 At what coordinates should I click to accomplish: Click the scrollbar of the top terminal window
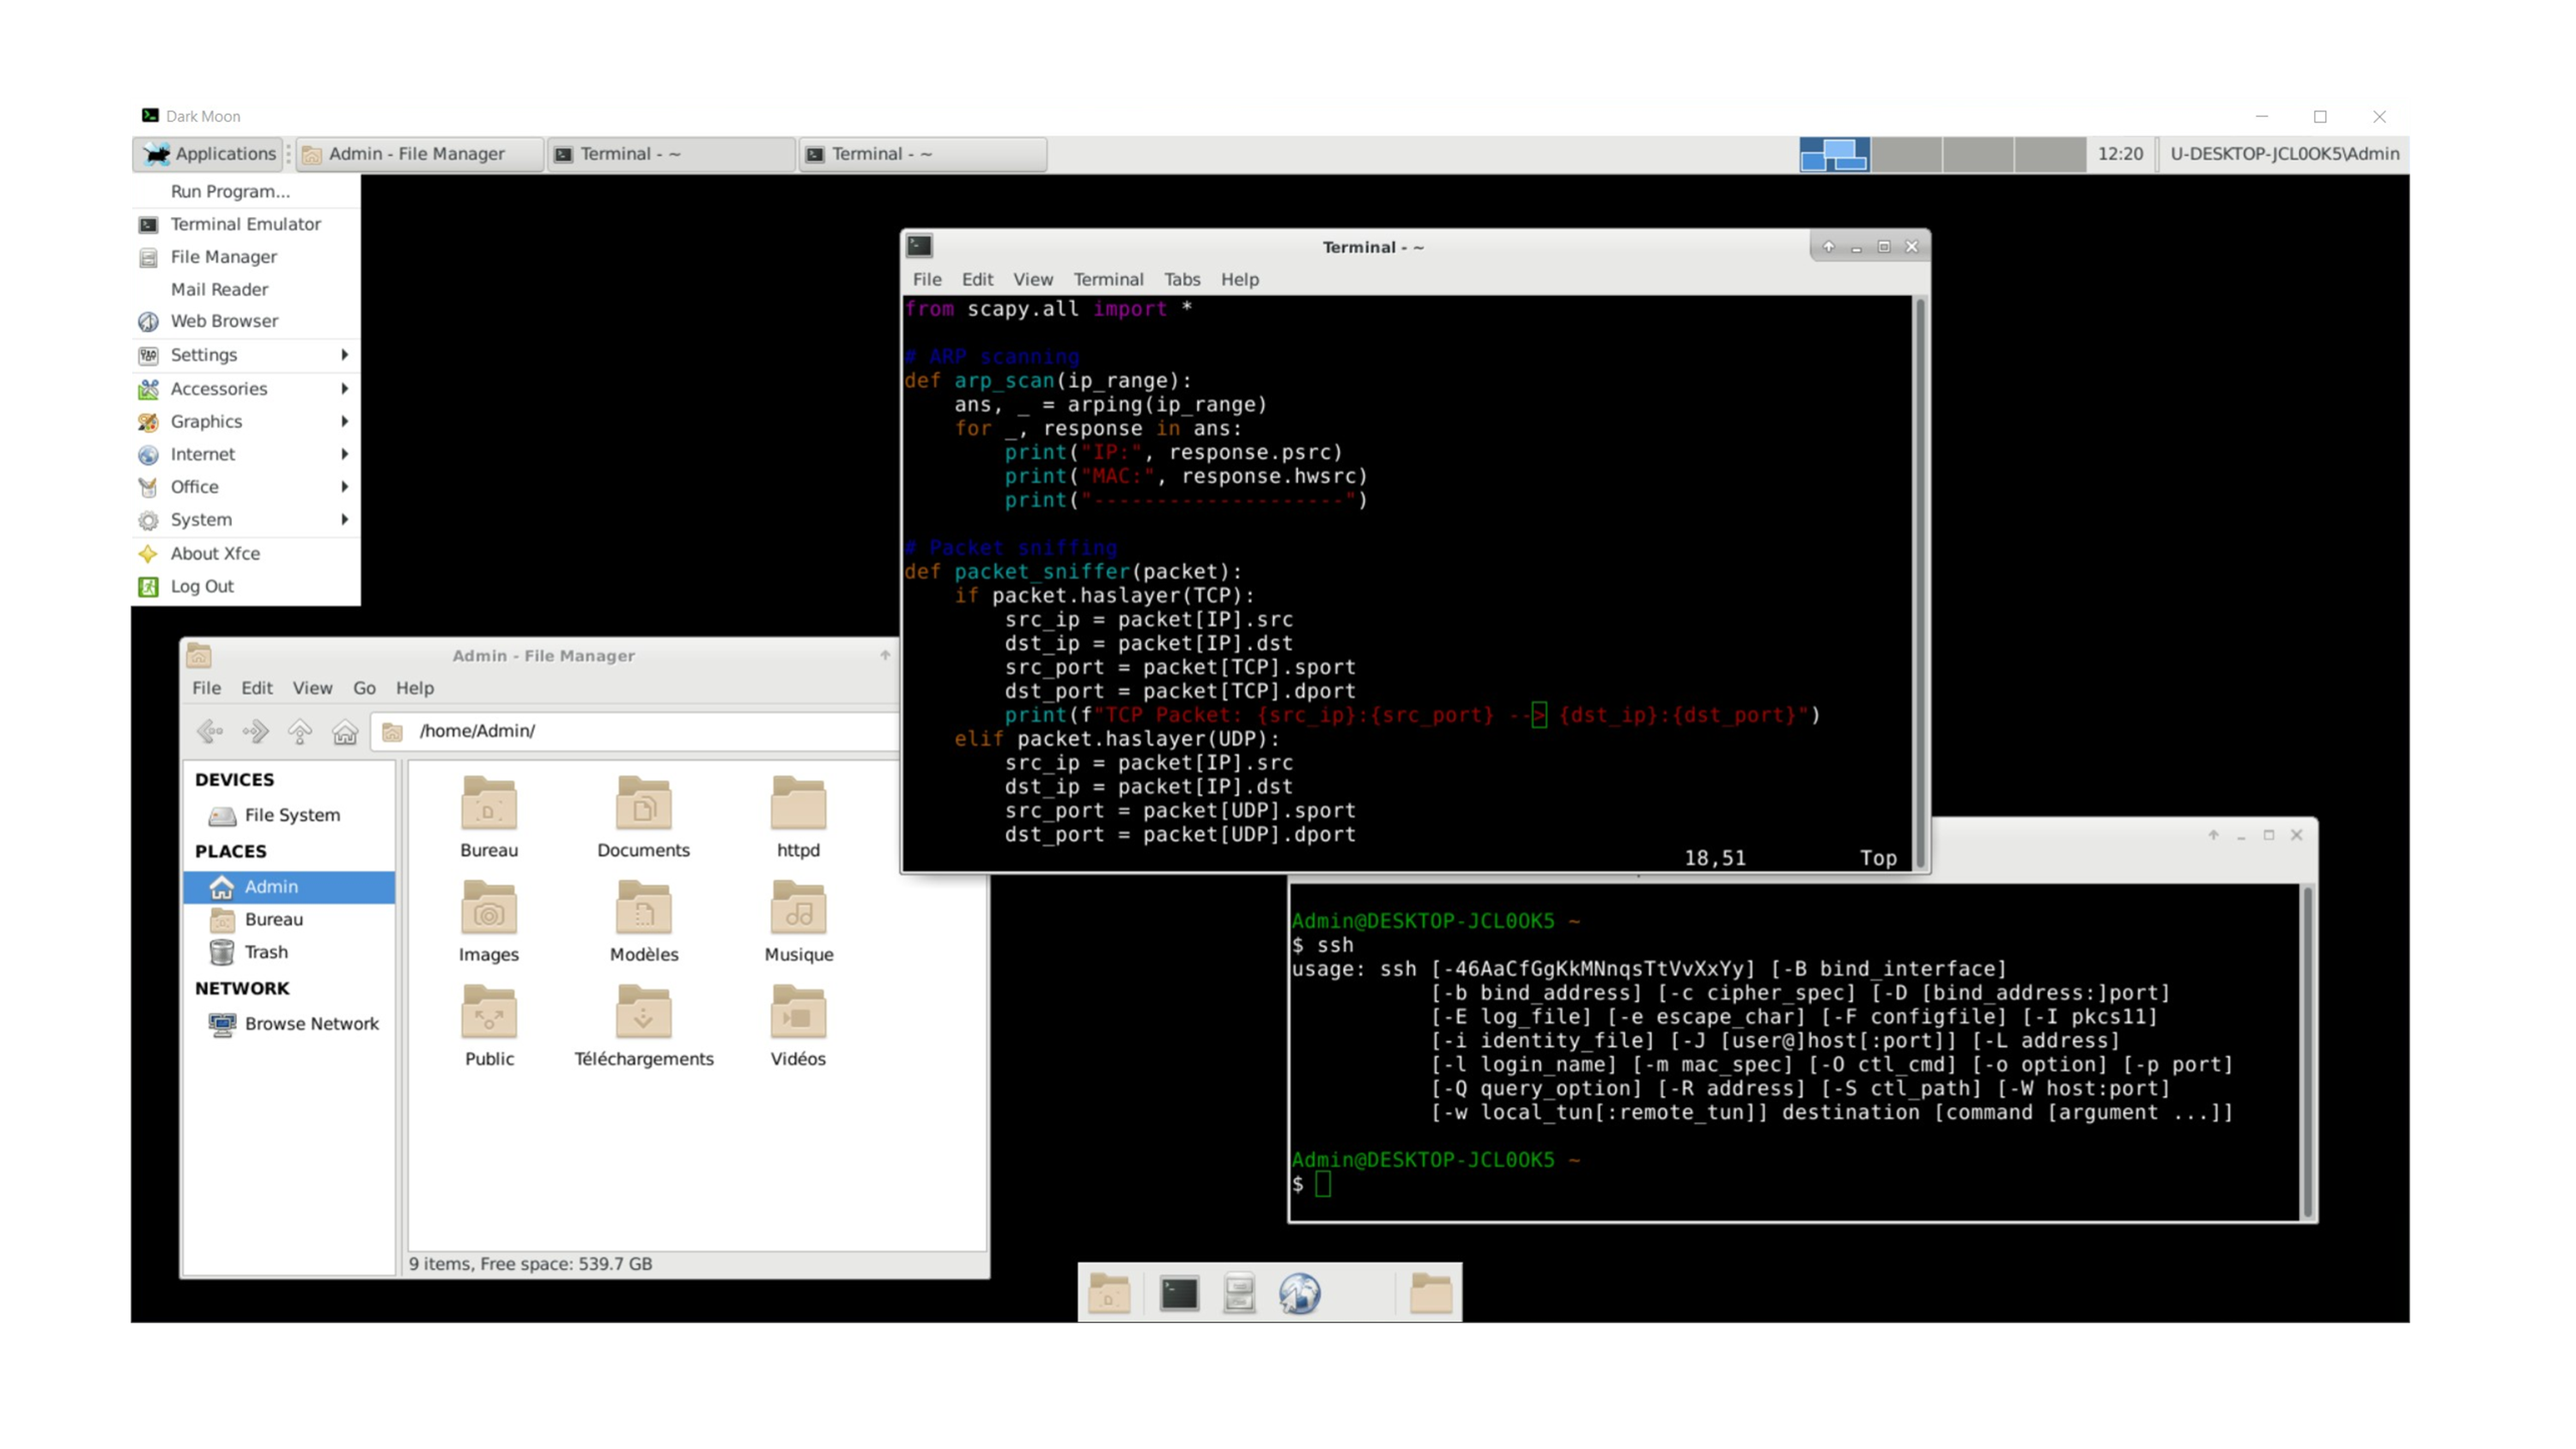(1919, 580)
